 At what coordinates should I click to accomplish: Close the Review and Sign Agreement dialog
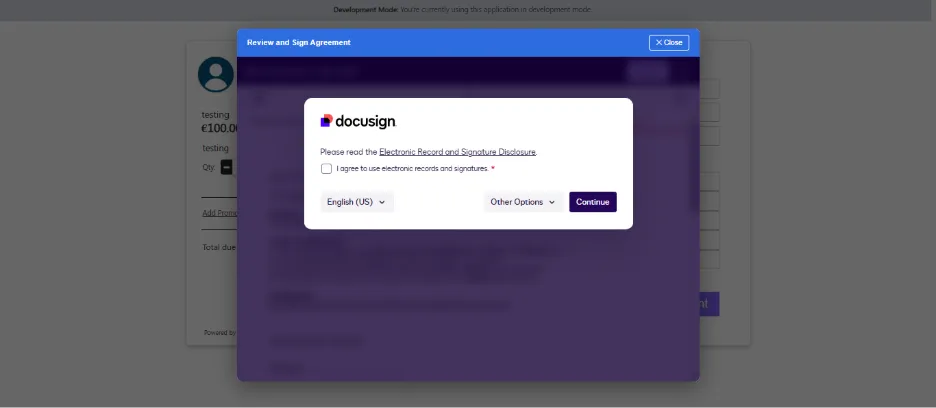click(x=669, y=42)
